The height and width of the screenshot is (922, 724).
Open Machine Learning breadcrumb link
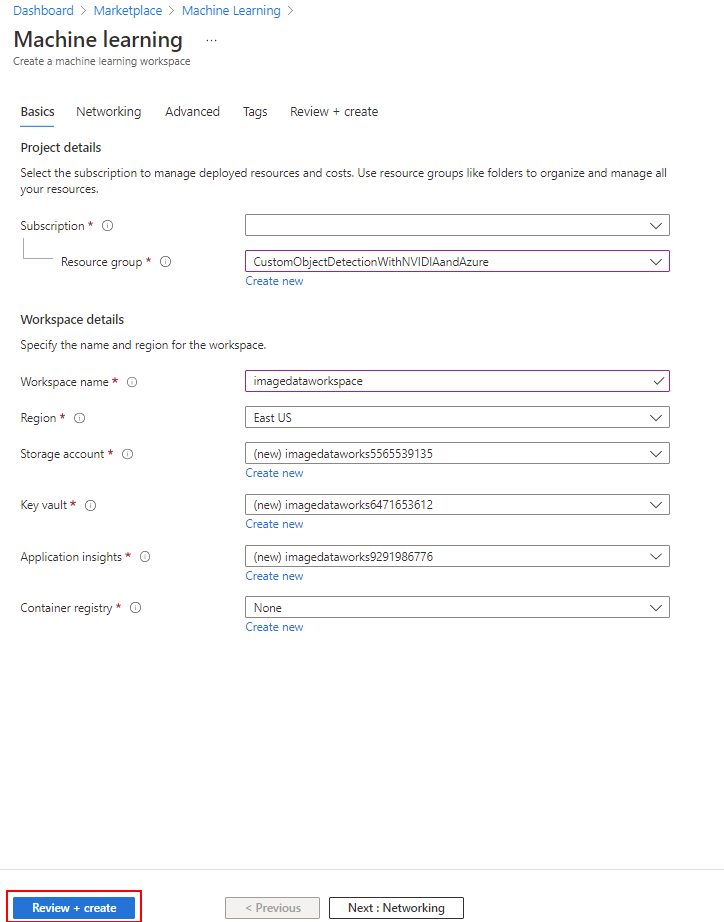click(231, 11)
